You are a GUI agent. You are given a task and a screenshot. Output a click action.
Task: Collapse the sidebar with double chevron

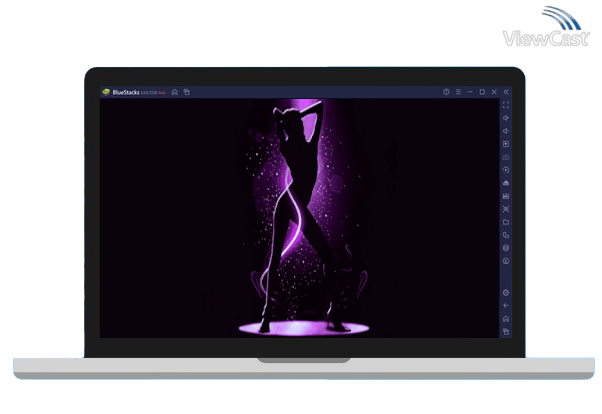point(506,92)
